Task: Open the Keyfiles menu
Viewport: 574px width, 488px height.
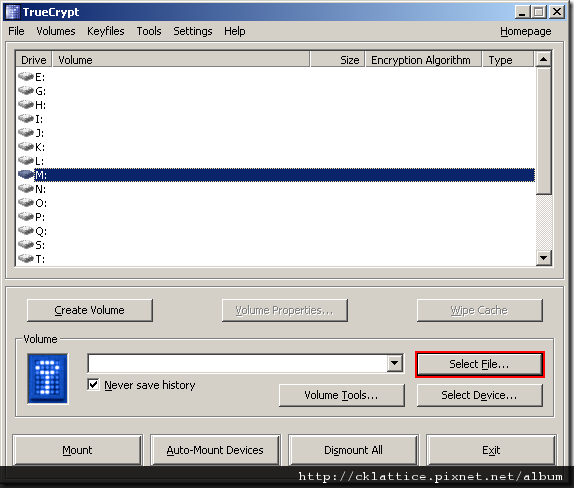Action: [106, 31]
